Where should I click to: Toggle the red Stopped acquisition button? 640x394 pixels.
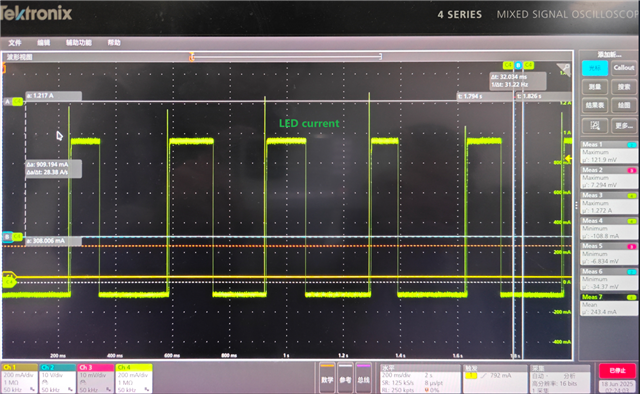[617, 370]
